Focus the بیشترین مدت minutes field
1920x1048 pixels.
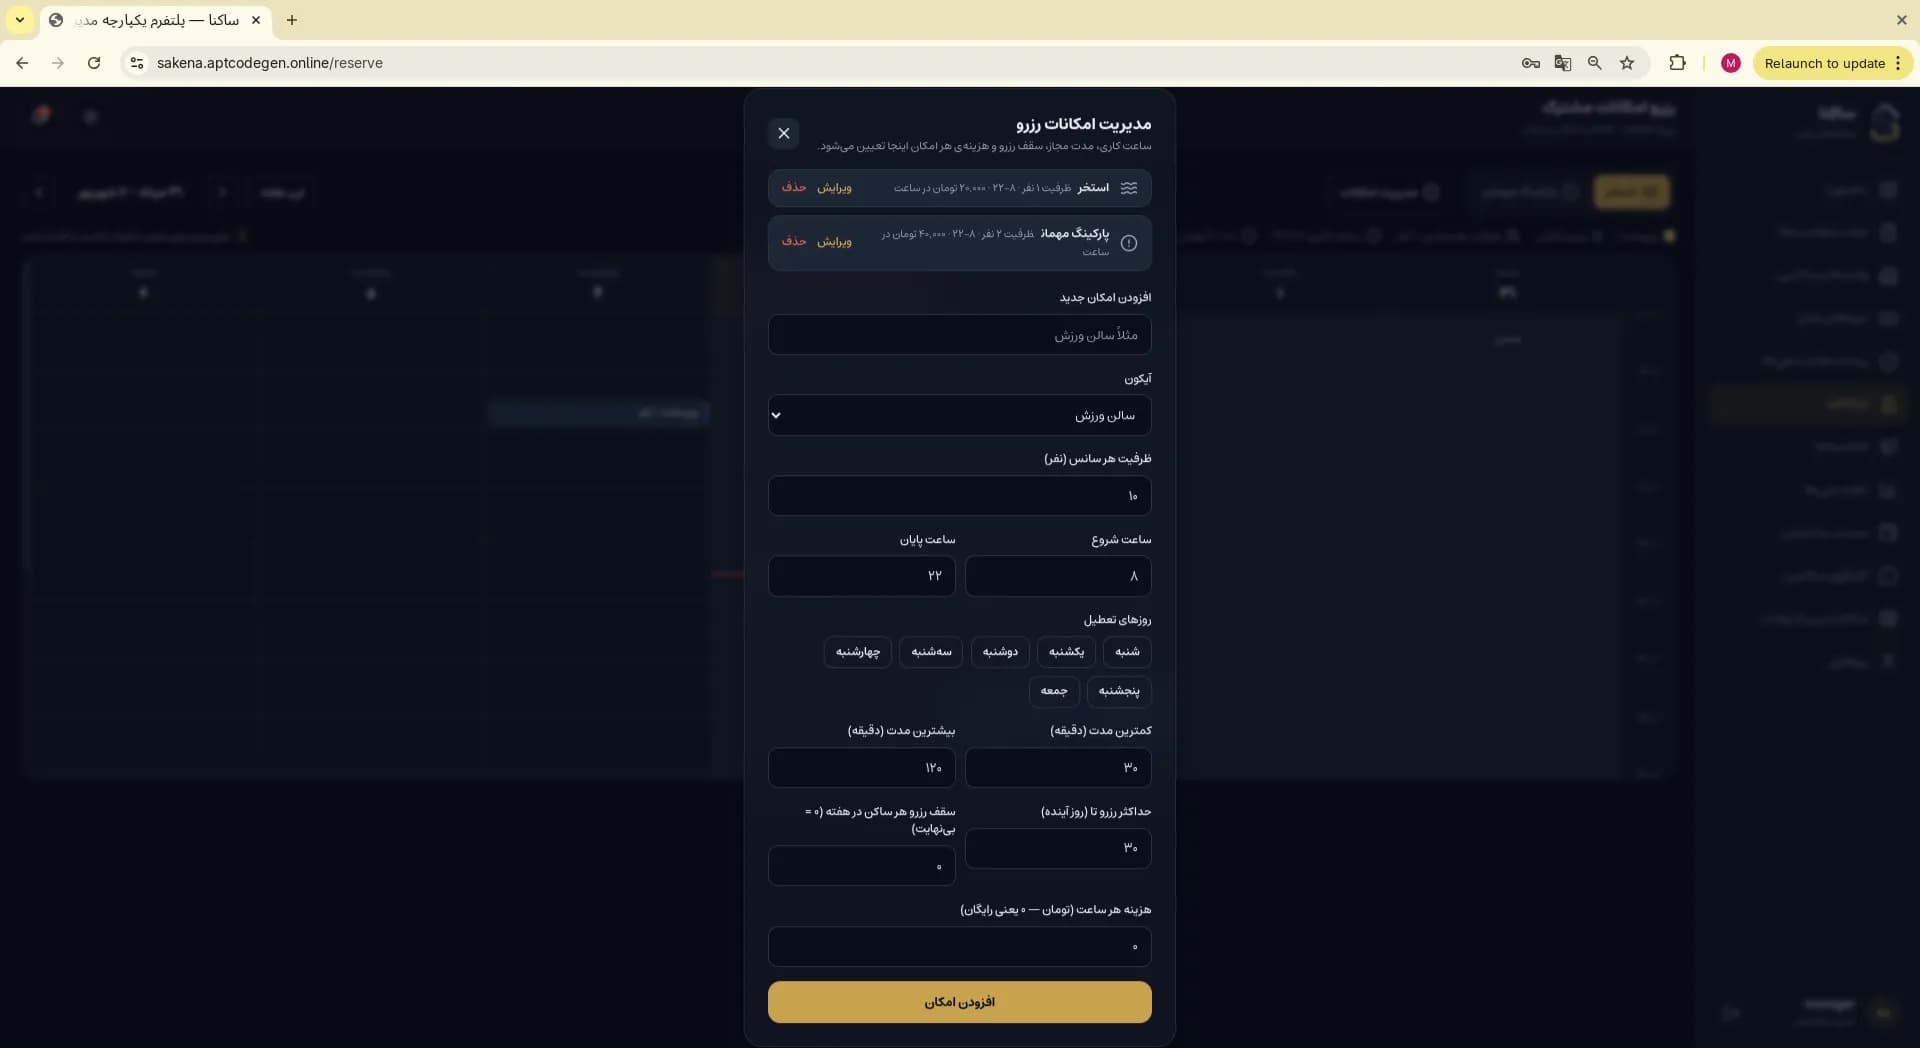(862, 768)
